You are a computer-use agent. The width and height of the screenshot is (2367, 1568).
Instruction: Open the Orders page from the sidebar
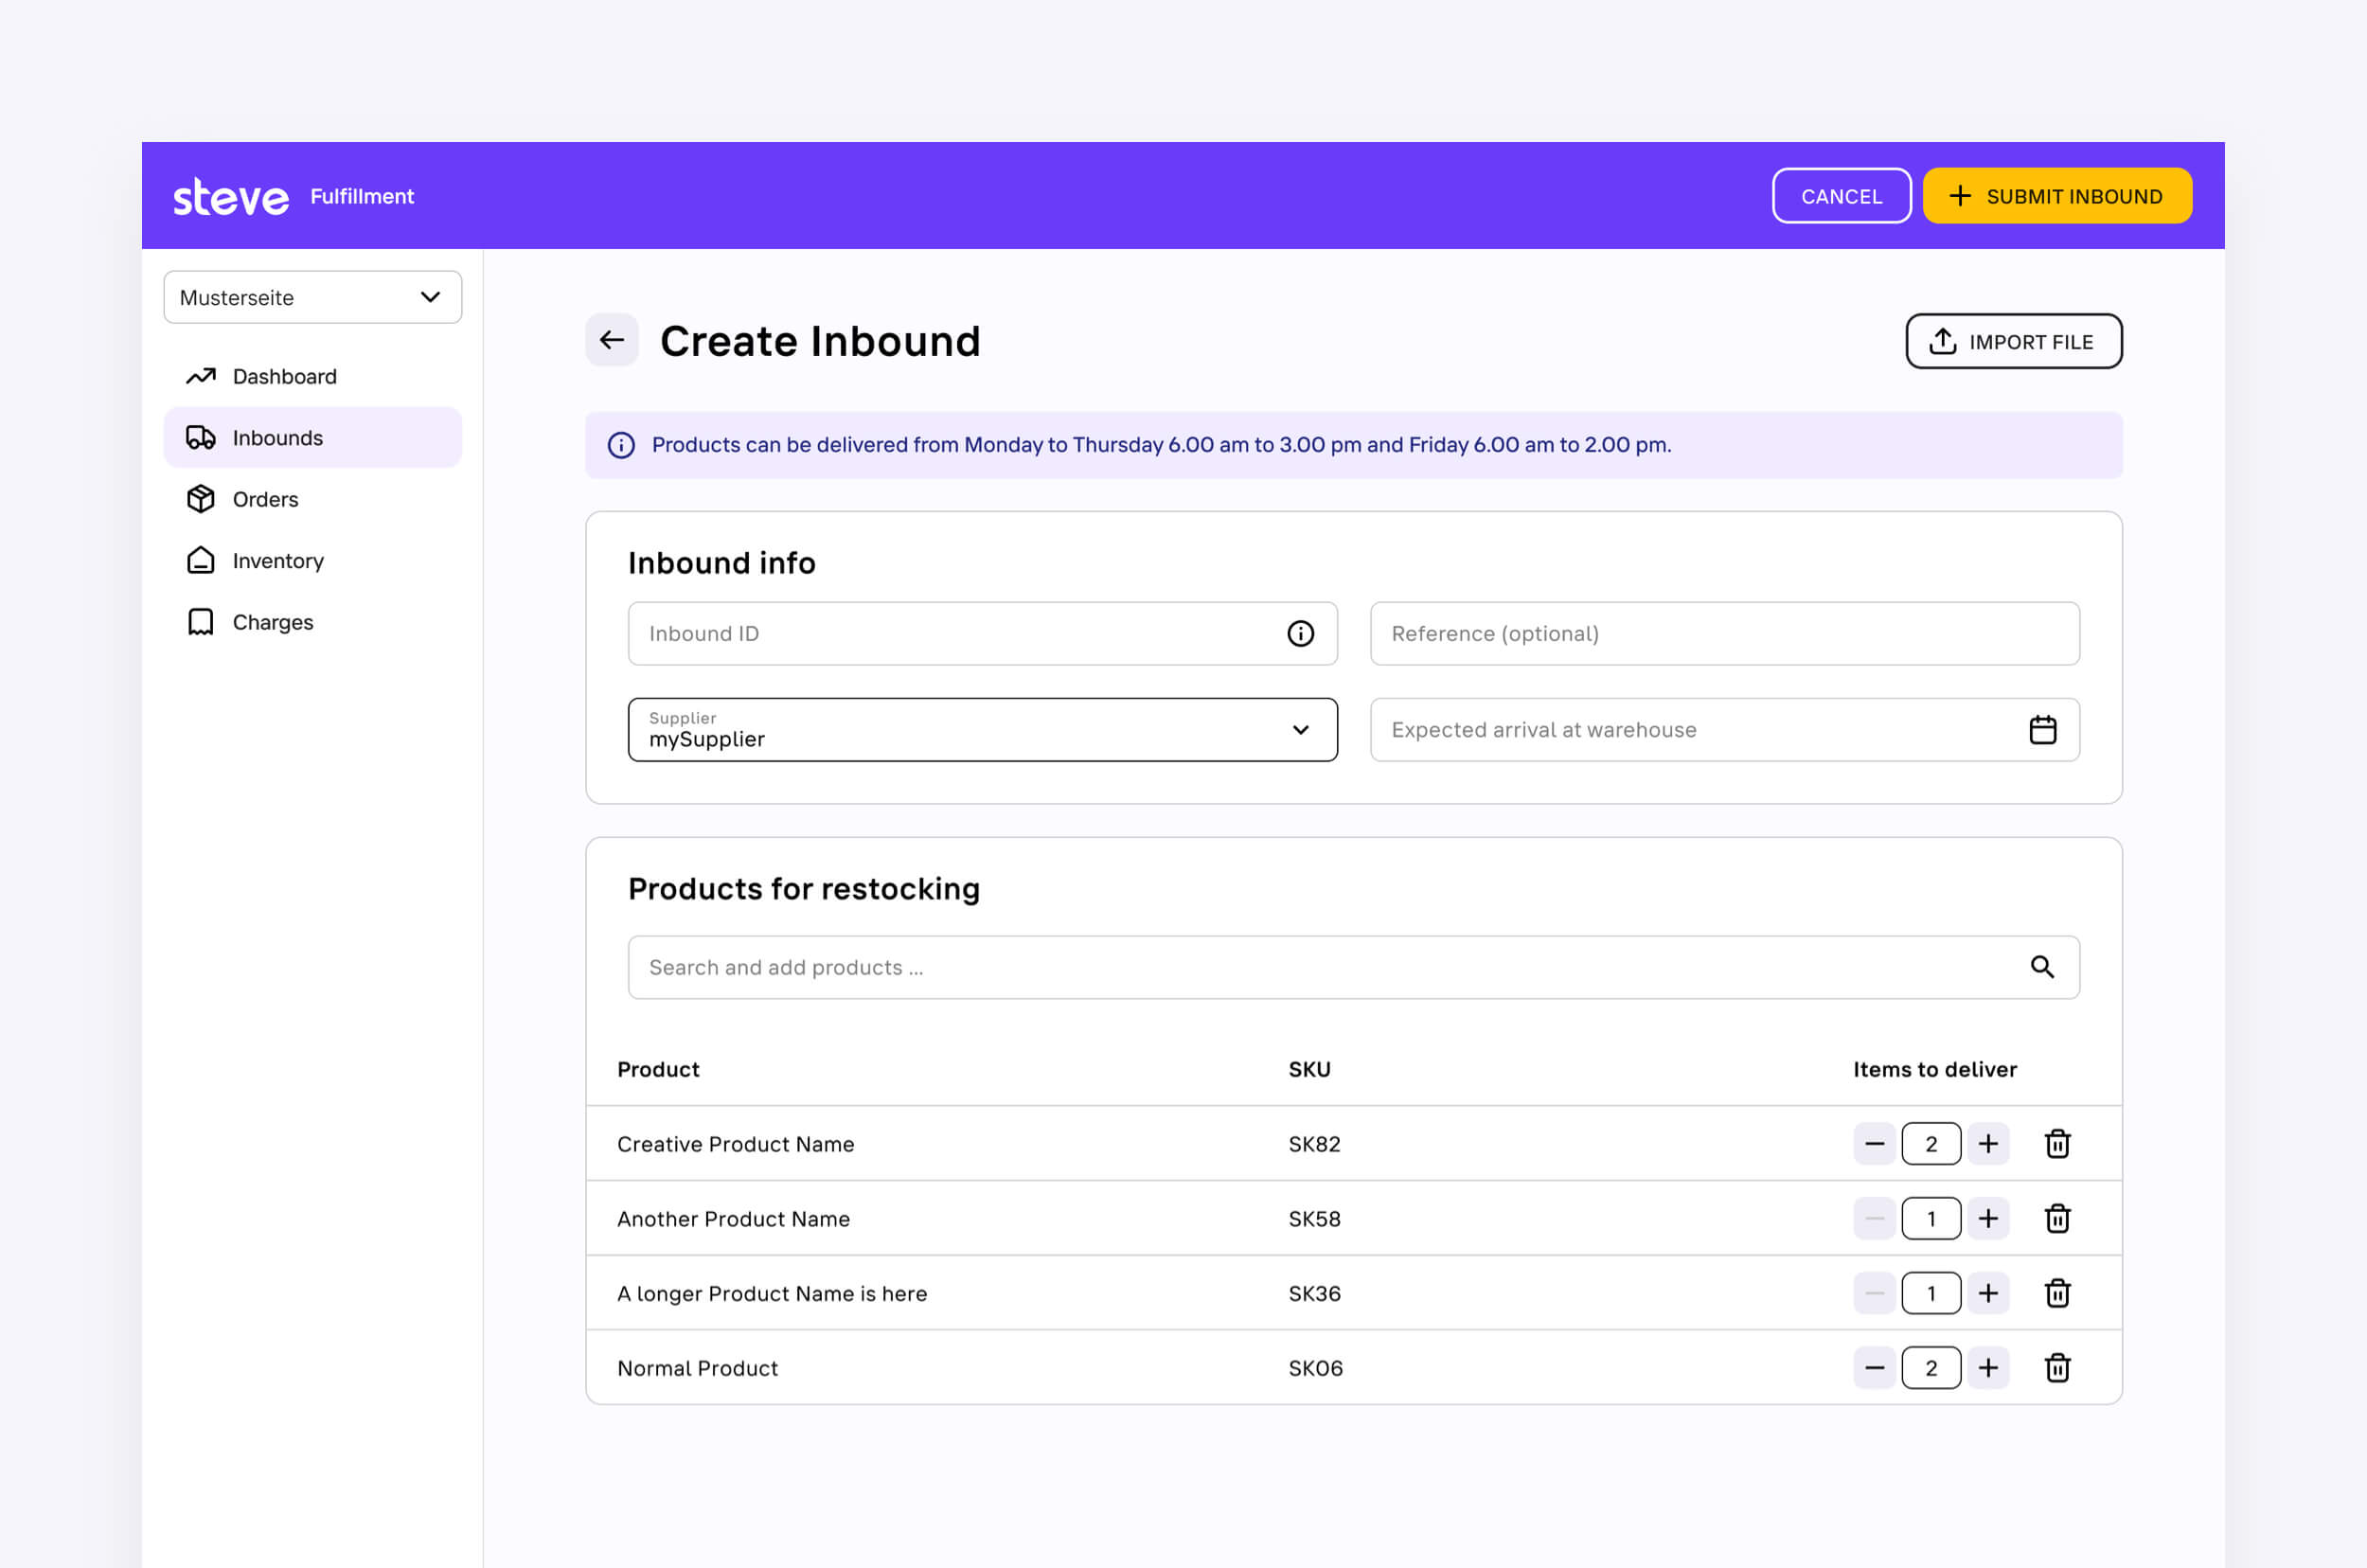coord(265,499)
